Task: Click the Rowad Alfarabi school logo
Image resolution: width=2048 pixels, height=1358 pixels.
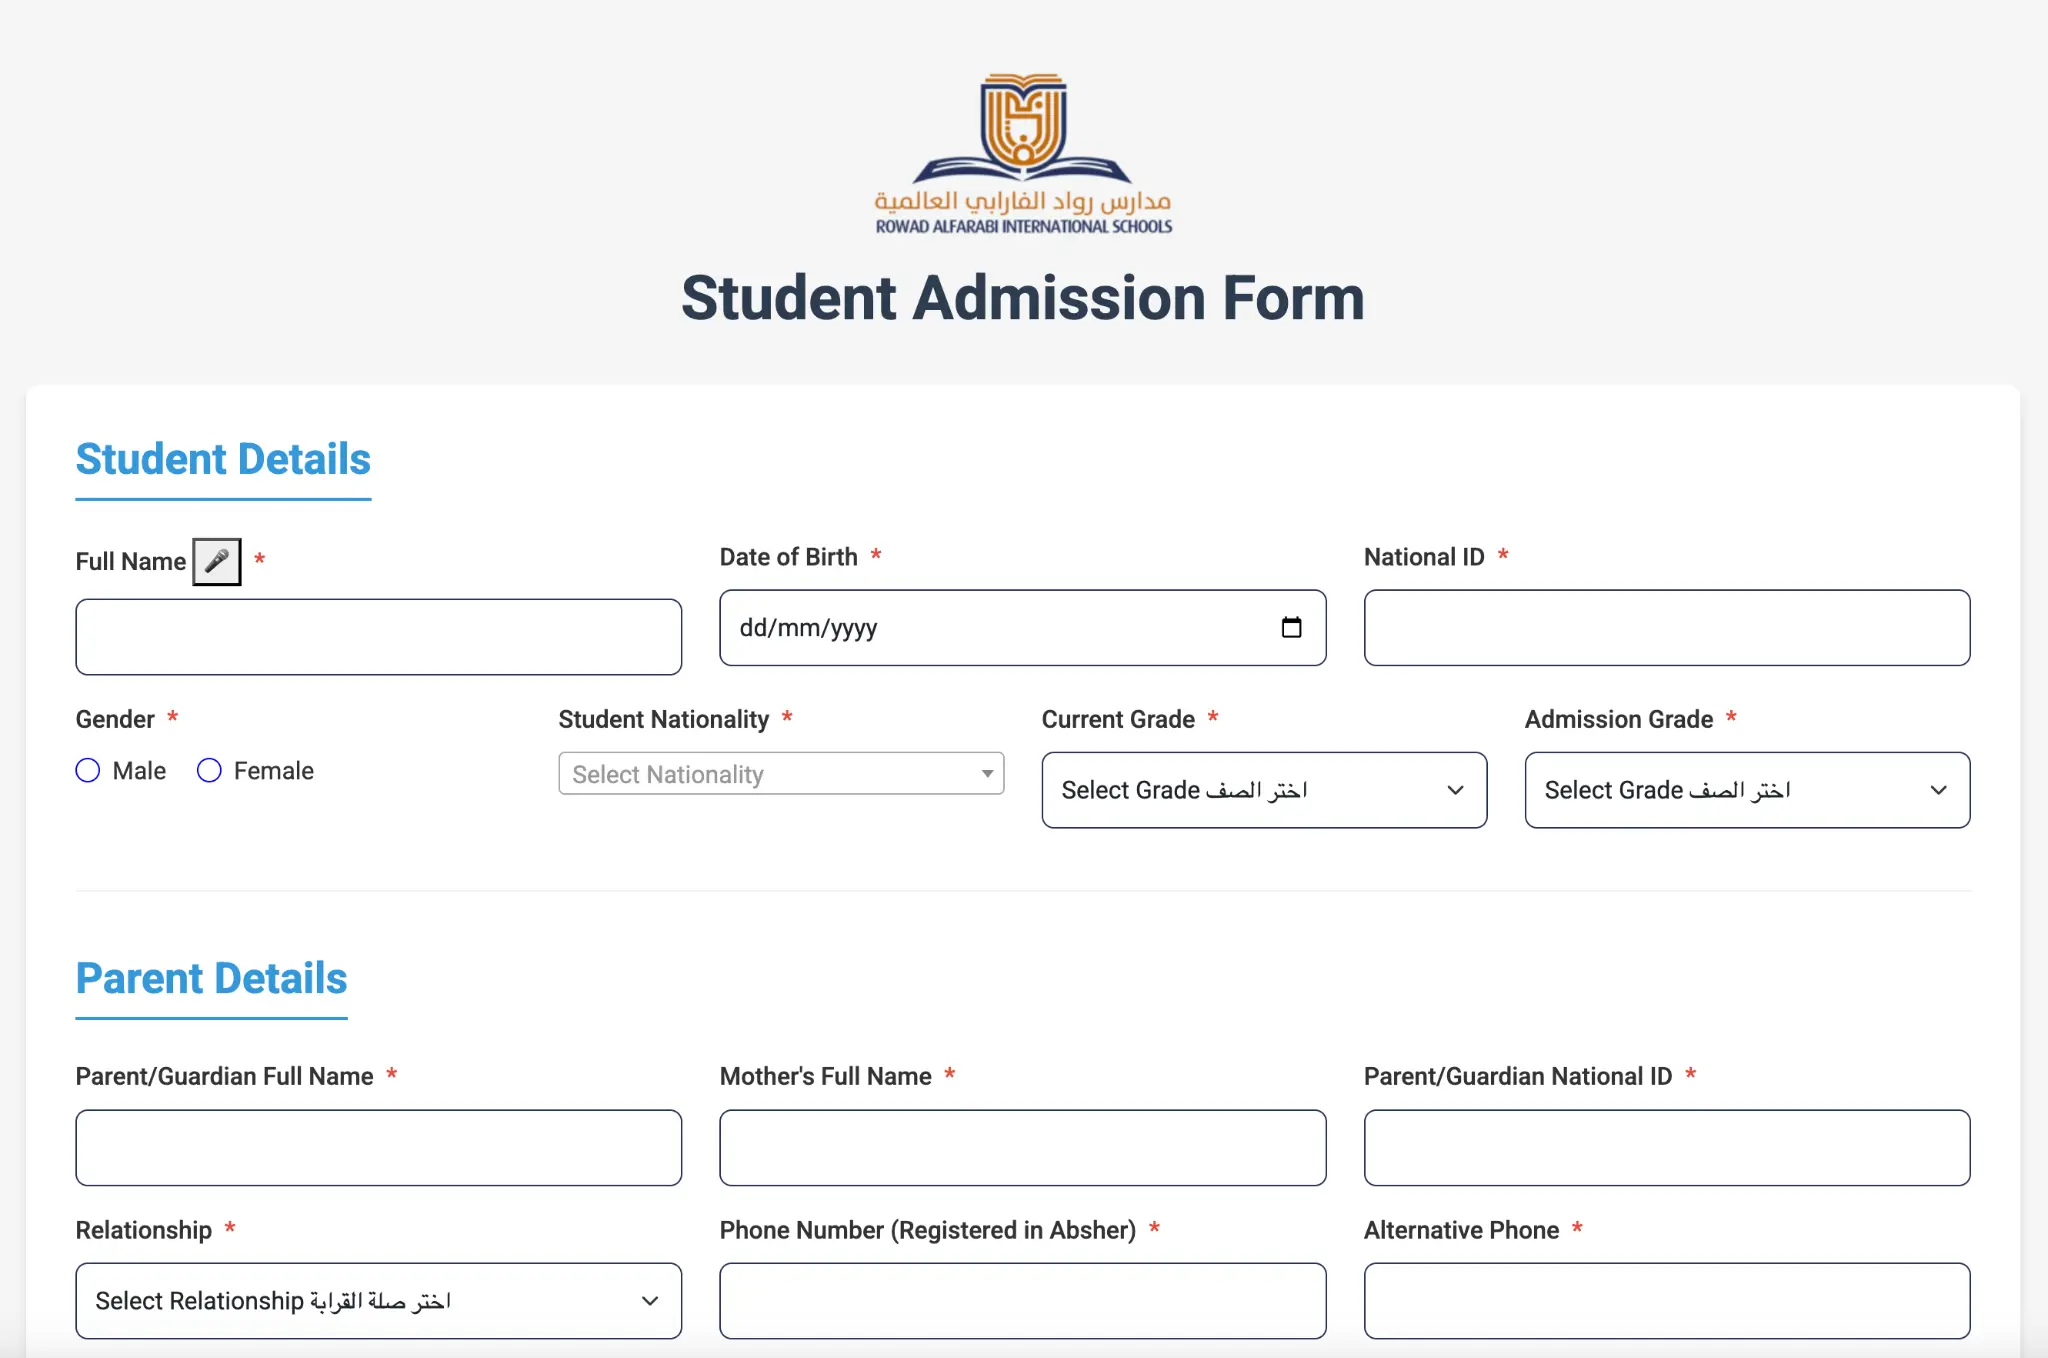Action: [1022, 154]
